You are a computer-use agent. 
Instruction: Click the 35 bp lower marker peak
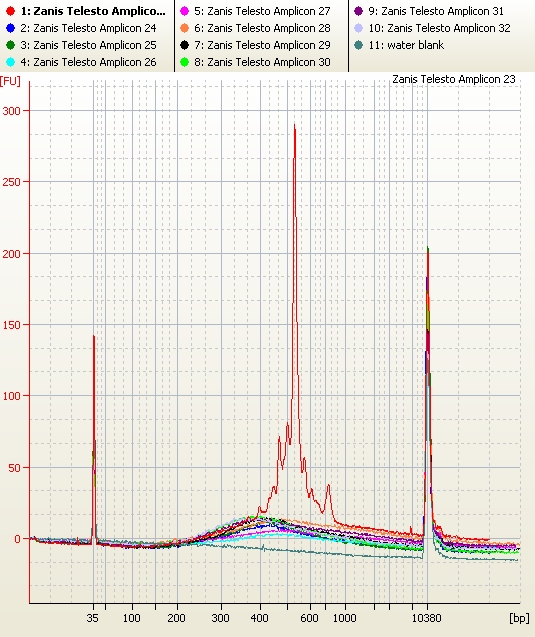(94, 337)
